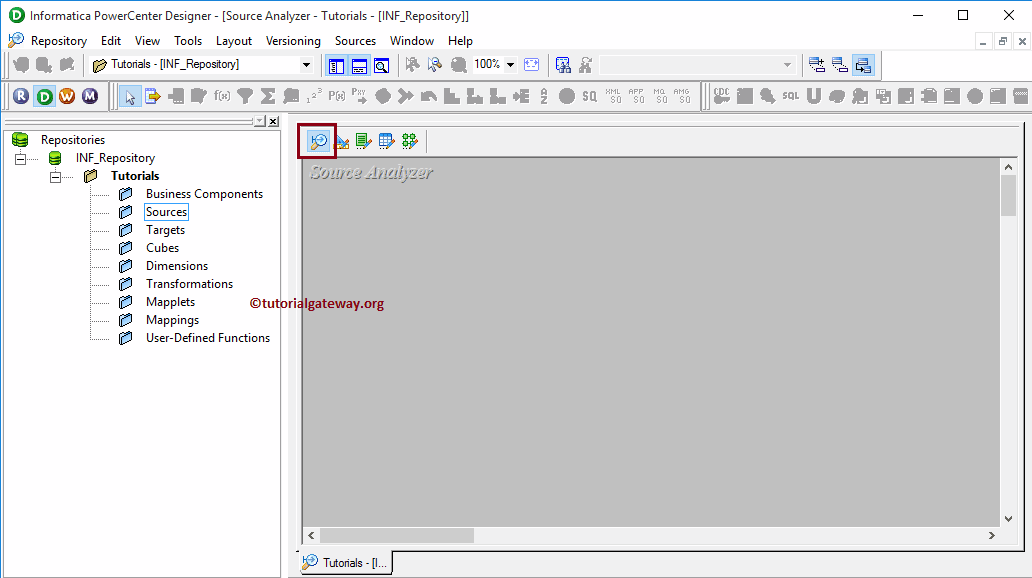1032x578 pixels.
Task: Select the Targets folder
Action: pos(165,230)
